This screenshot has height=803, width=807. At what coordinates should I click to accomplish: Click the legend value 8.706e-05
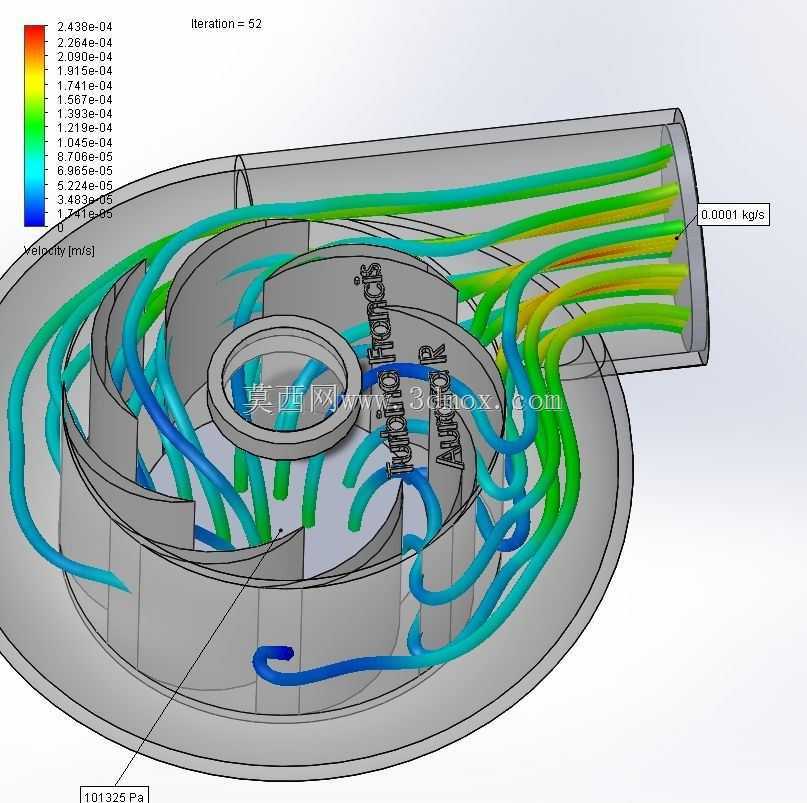coord(84,156)
